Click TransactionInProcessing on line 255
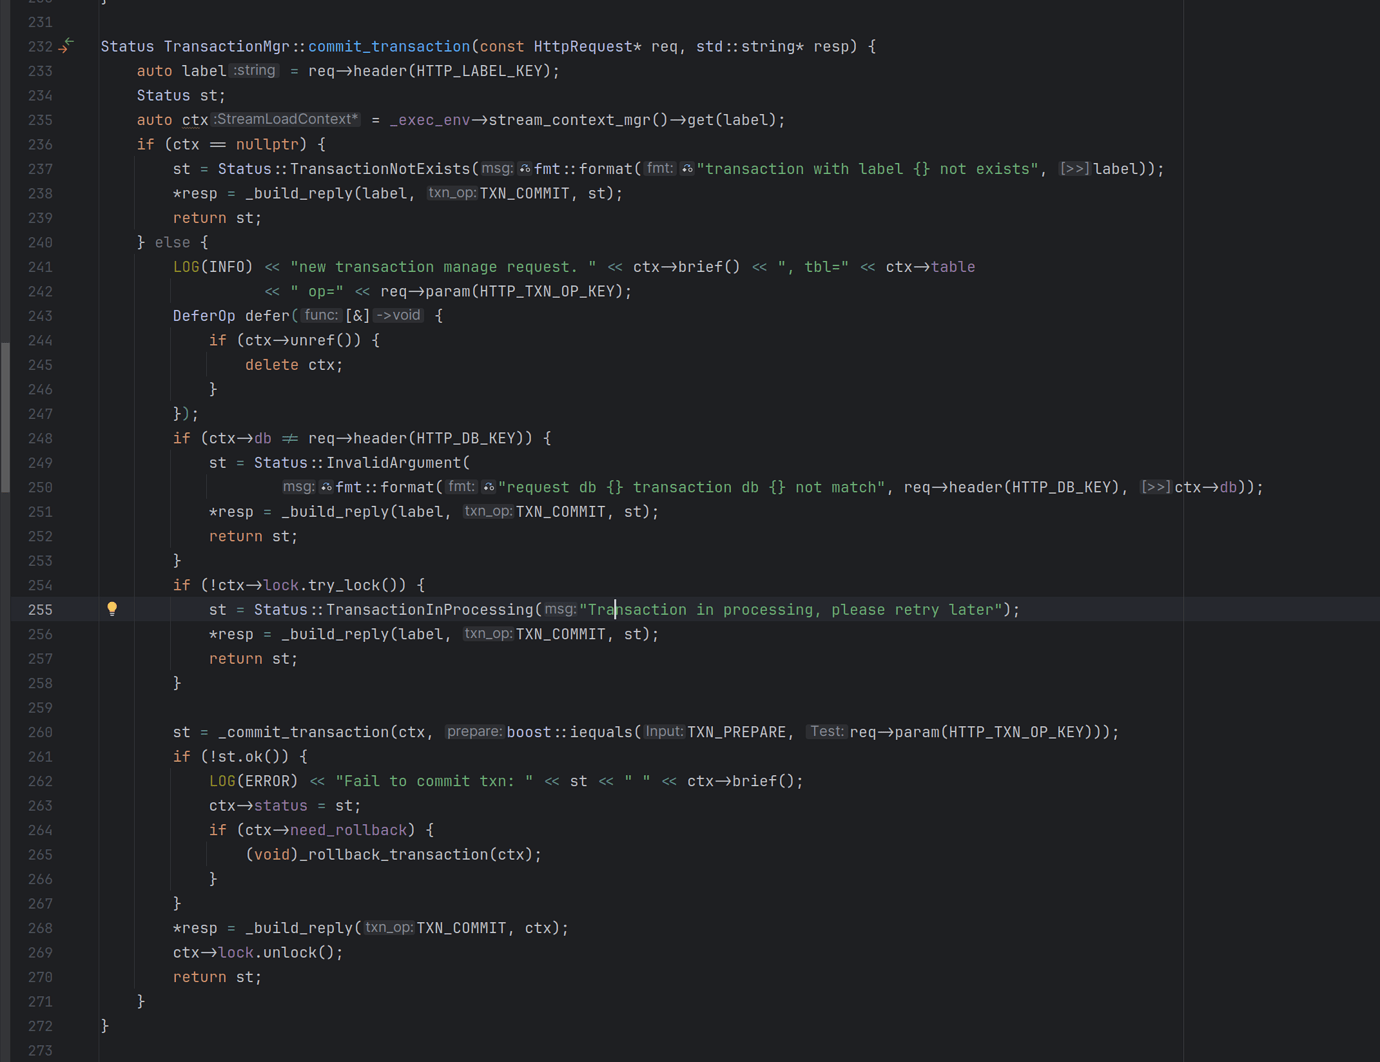Viewport: 1380px width, 1062px height. tap(429, 610)
